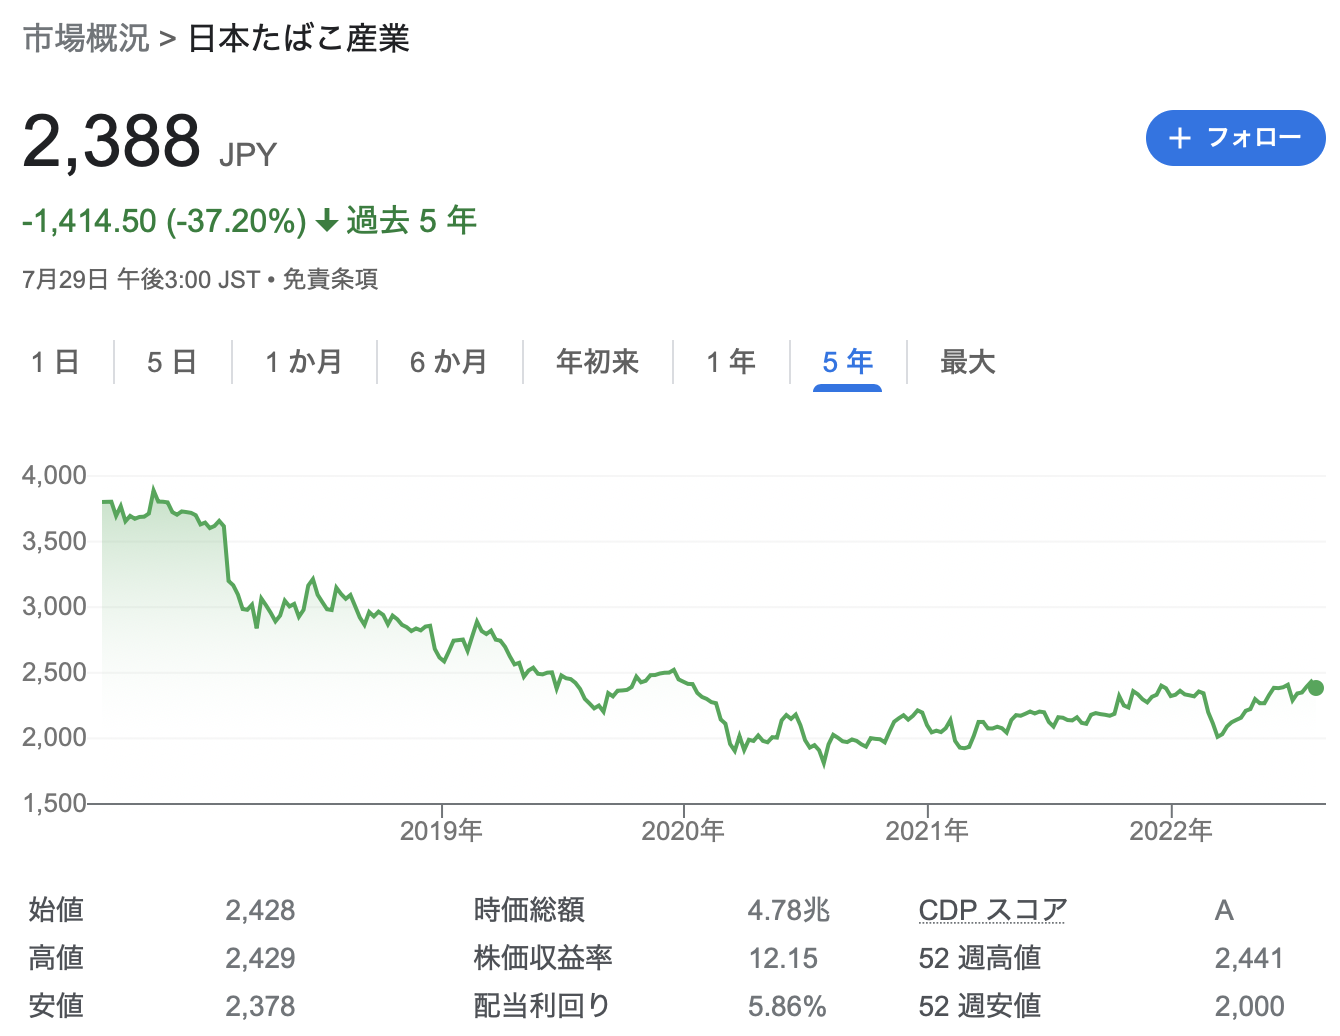Image resolution: width=1340 pixels, height=1036 pixels.
Task: Click the 3,000 y-axis label
Action: coord(54,606)
